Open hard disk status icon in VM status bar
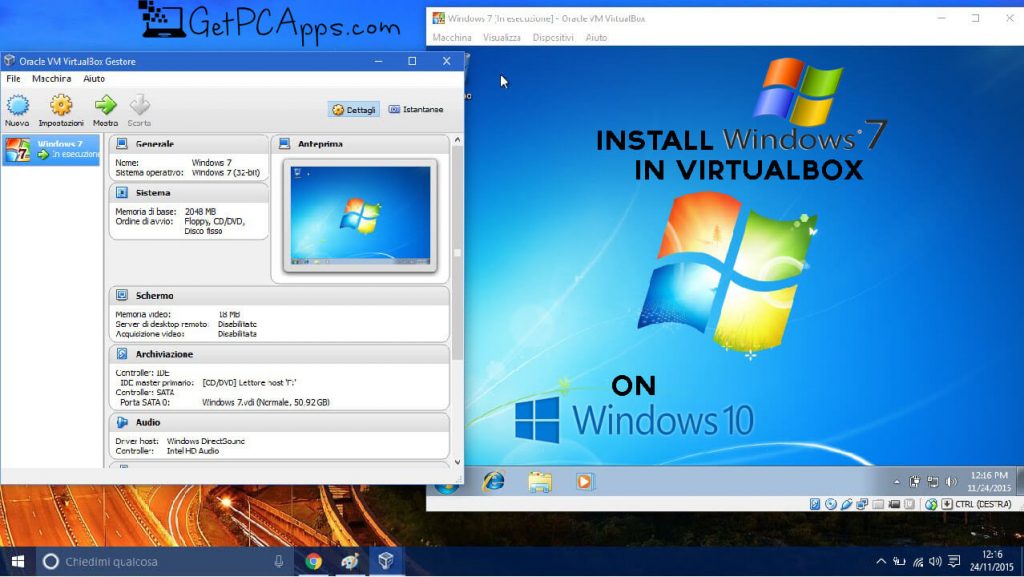1024x577 pixels. pyautogui.click(x=814, y=505)
